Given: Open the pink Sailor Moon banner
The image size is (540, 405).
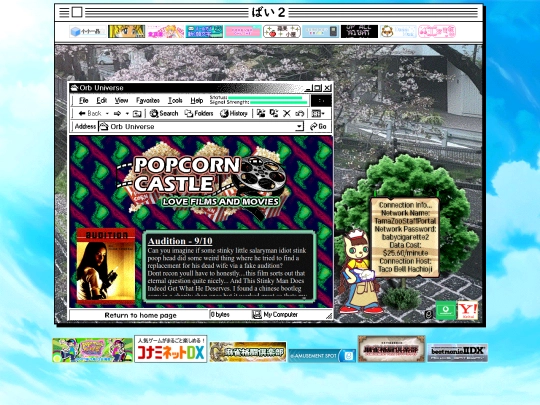Looking at the screenshot, I should 165,31.
